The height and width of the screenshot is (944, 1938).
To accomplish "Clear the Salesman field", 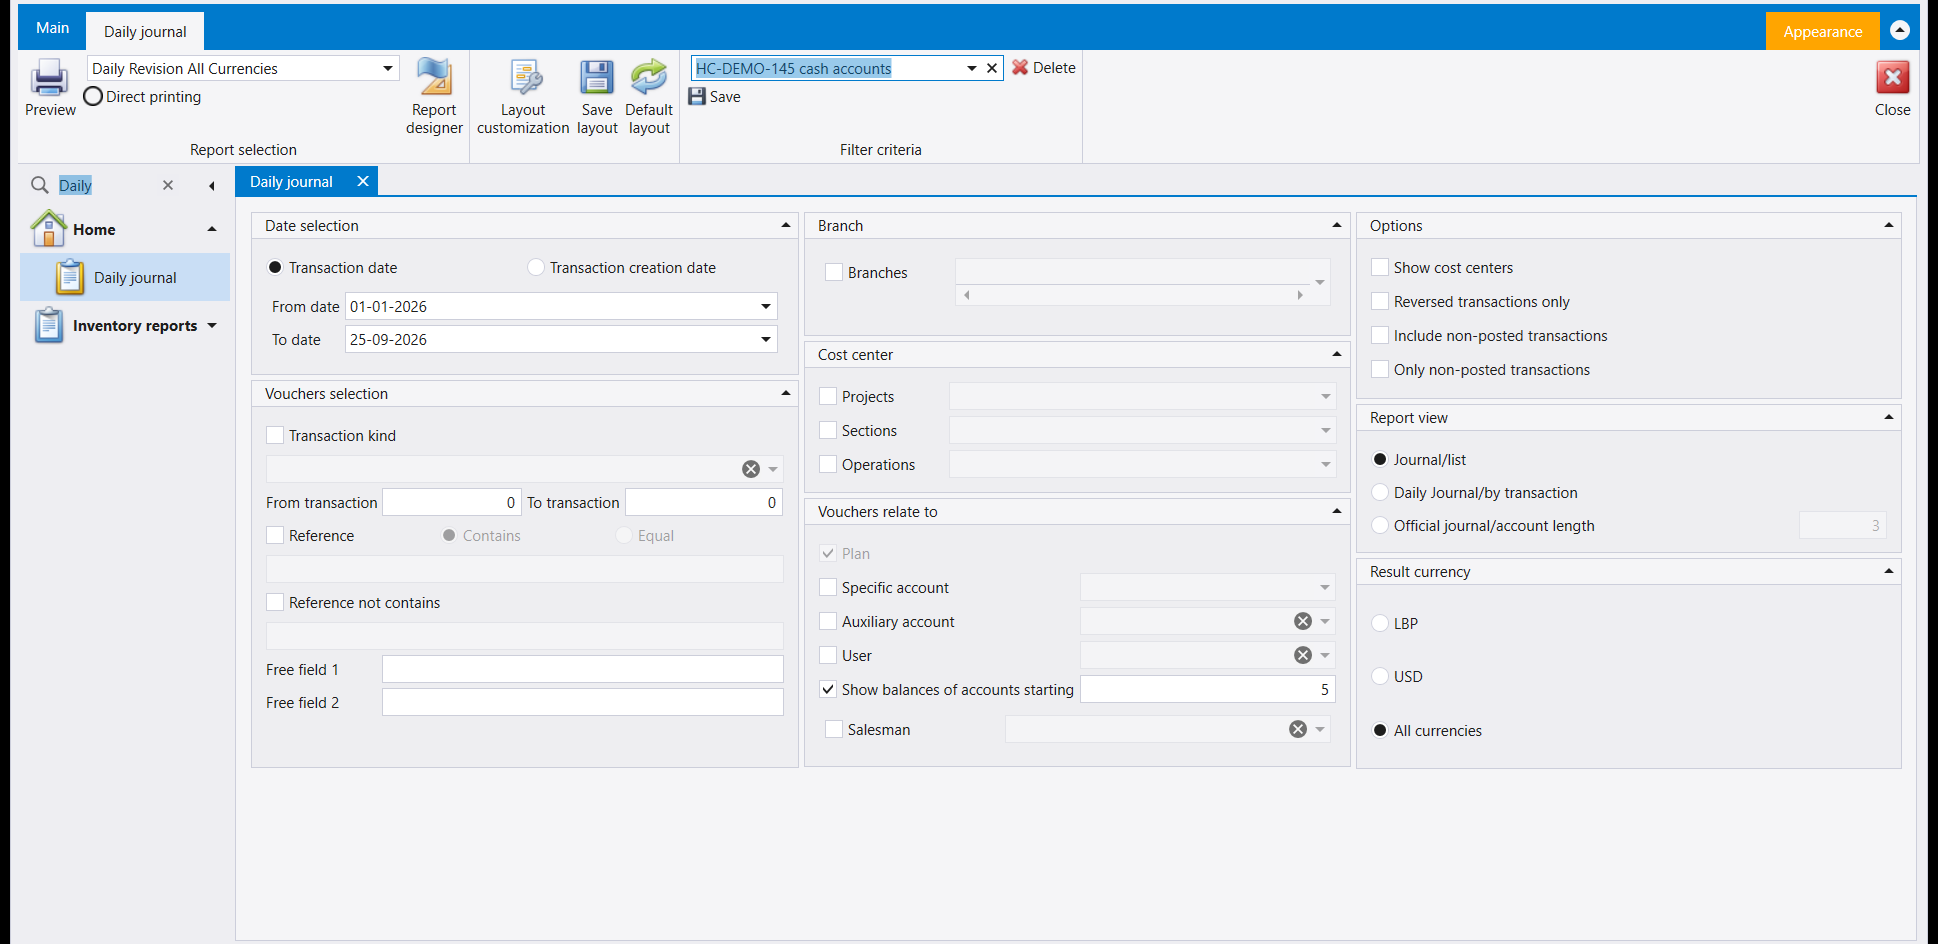I will (x=1298, y=729).
